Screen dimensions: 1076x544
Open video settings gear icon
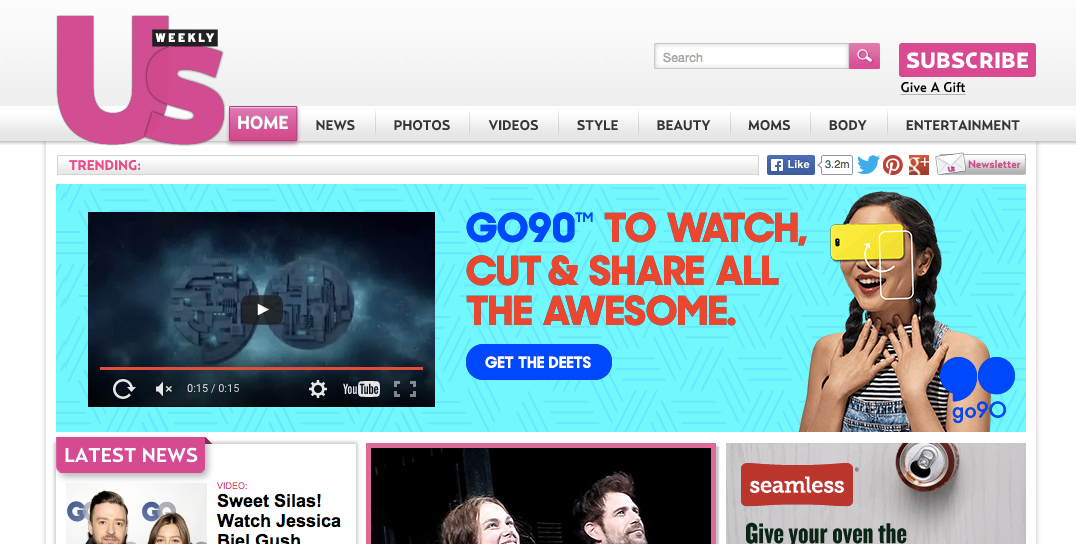pyautogui.click(x=318, y=389)
